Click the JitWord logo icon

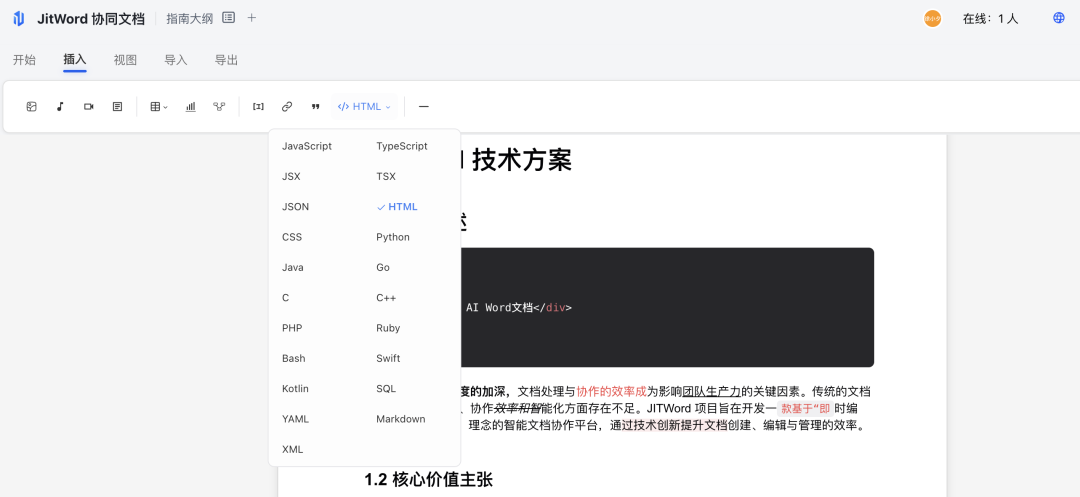pos(19,19)
